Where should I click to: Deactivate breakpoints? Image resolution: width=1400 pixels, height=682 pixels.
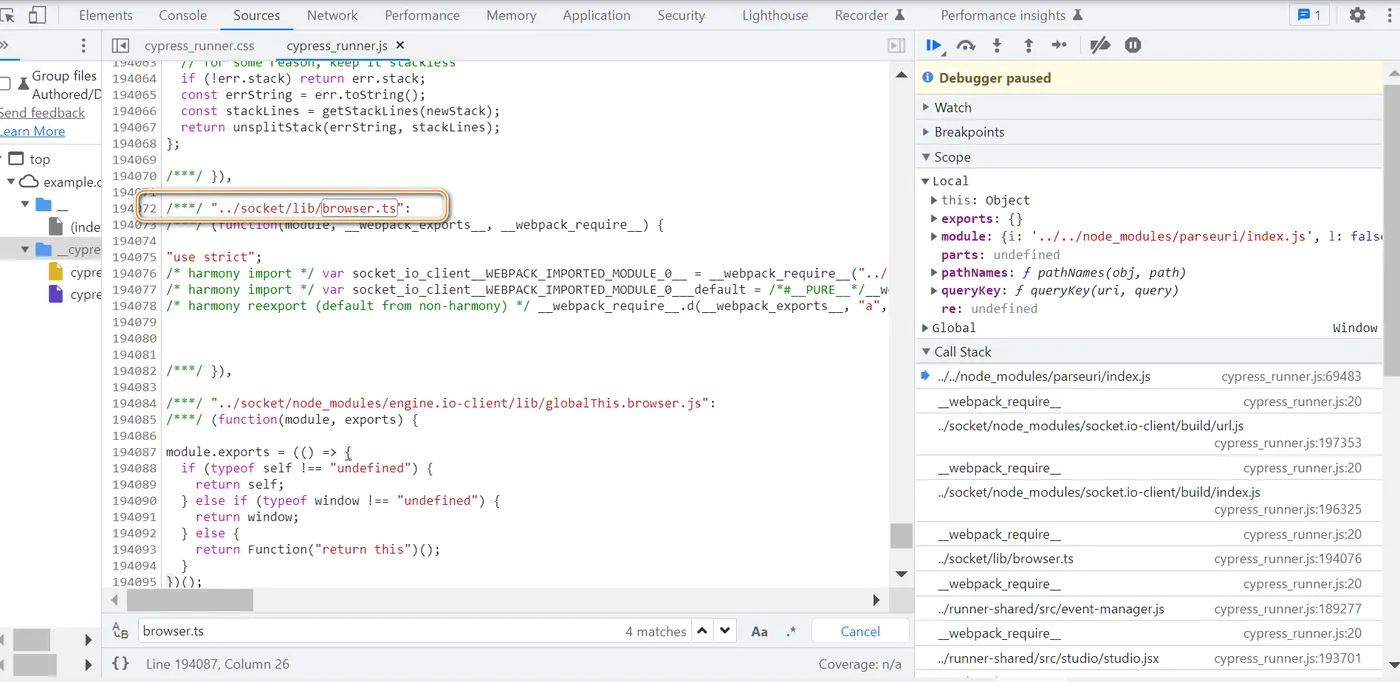pyautogui.click(x=1100, y=45)
